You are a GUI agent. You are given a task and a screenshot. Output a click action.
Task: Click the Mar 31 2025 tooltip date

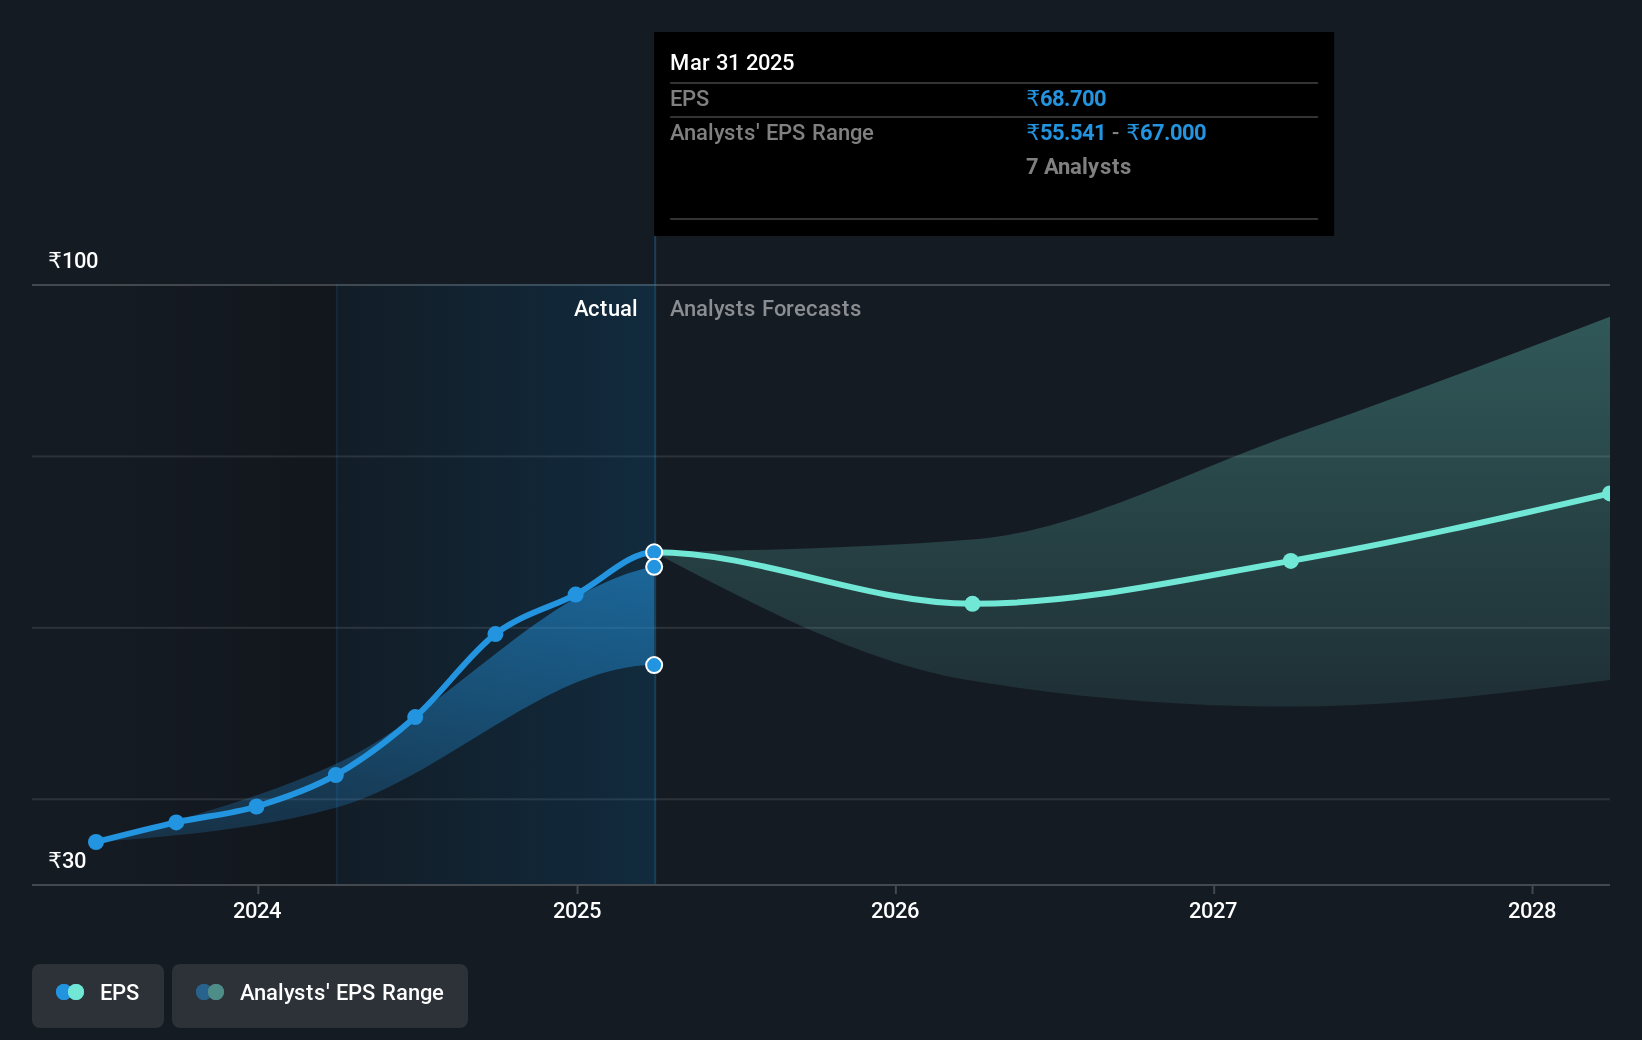click(732, 63)
